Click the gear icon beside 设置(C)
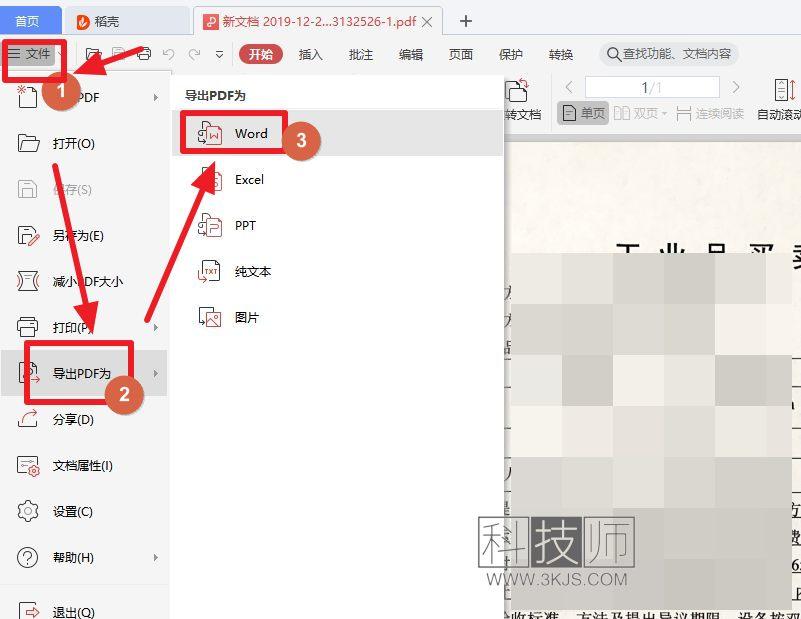This screenshot has width=801, height=619. [x=28, y=511]
